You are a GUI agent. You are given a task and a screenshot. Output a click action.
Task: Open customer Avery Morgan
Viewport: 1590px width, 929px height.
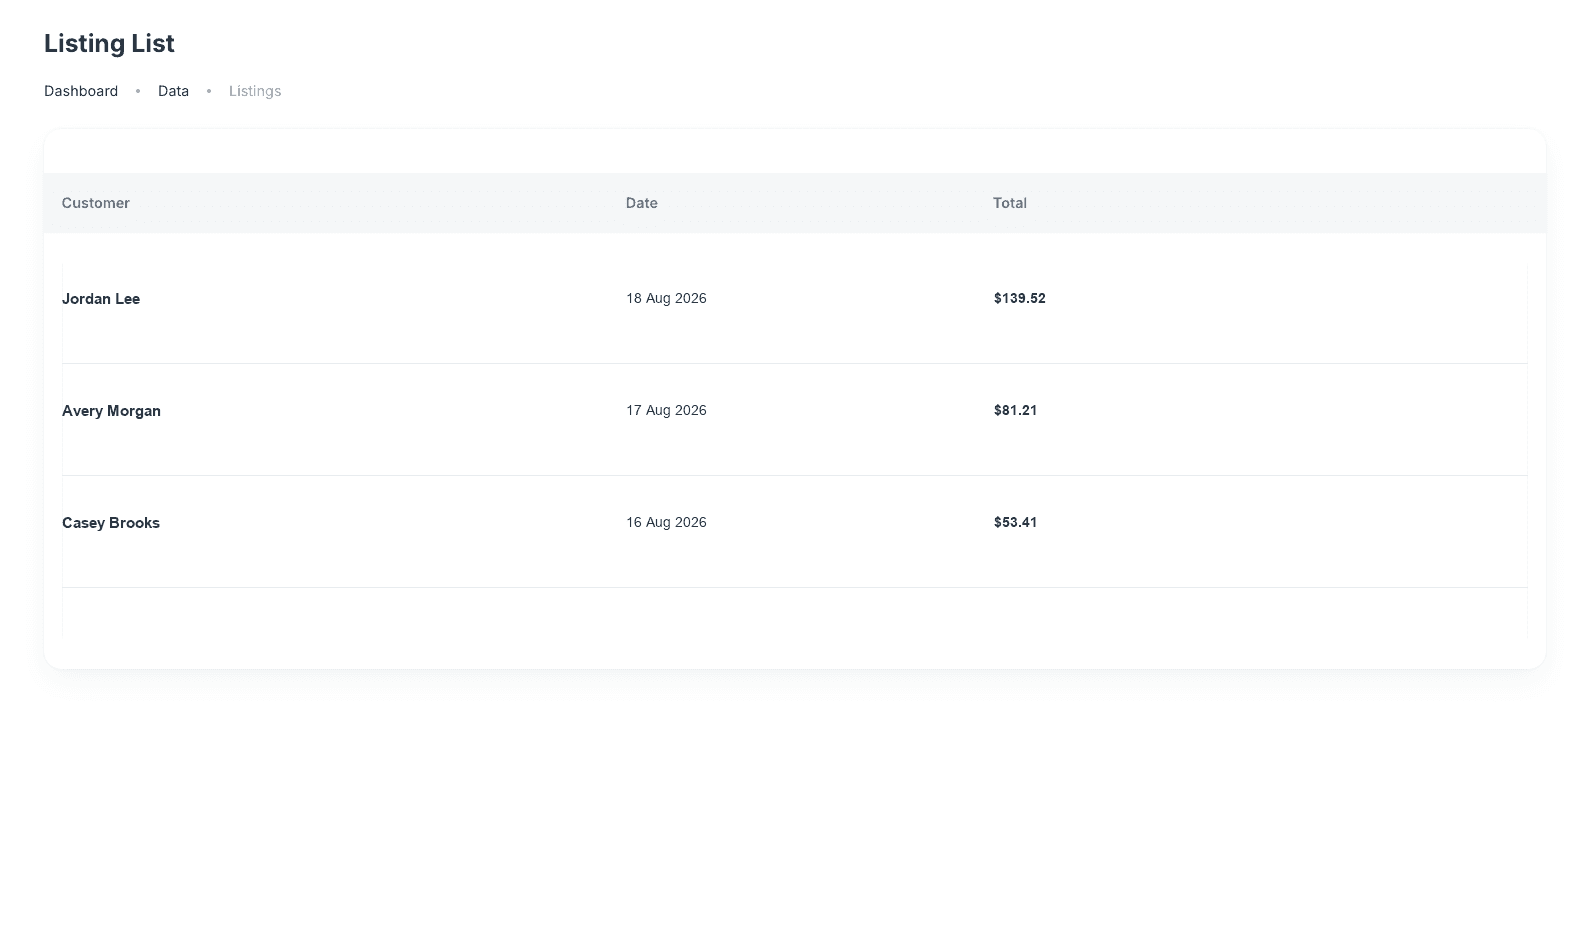[111, 411]
